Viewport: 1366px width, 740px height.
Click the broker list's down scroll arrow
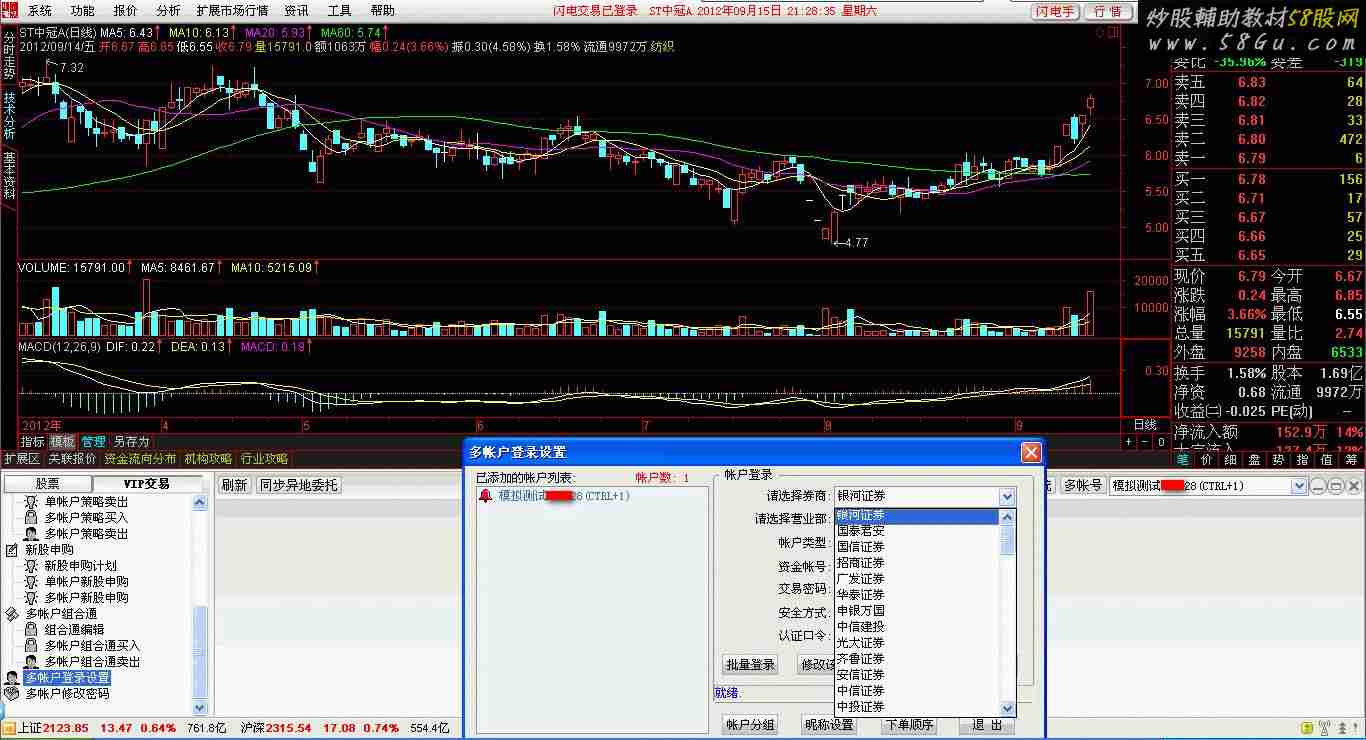[1007, 708]
